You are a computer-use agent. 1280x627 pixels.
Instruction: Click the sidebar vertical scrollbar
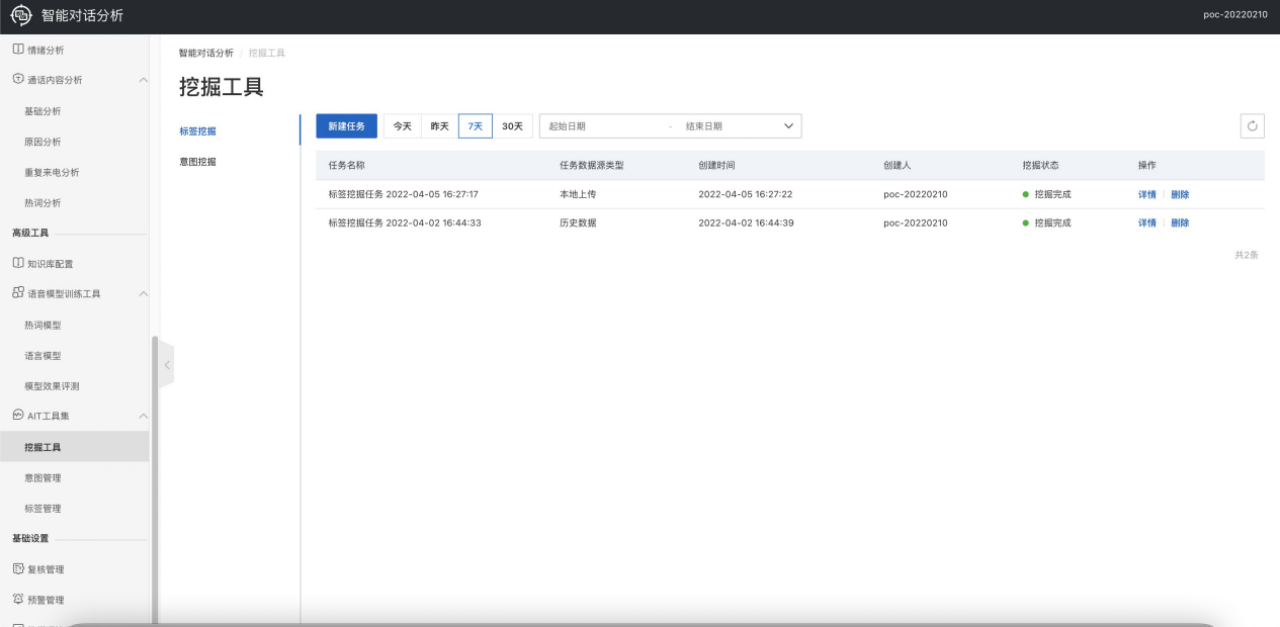[x=154, y=480]
